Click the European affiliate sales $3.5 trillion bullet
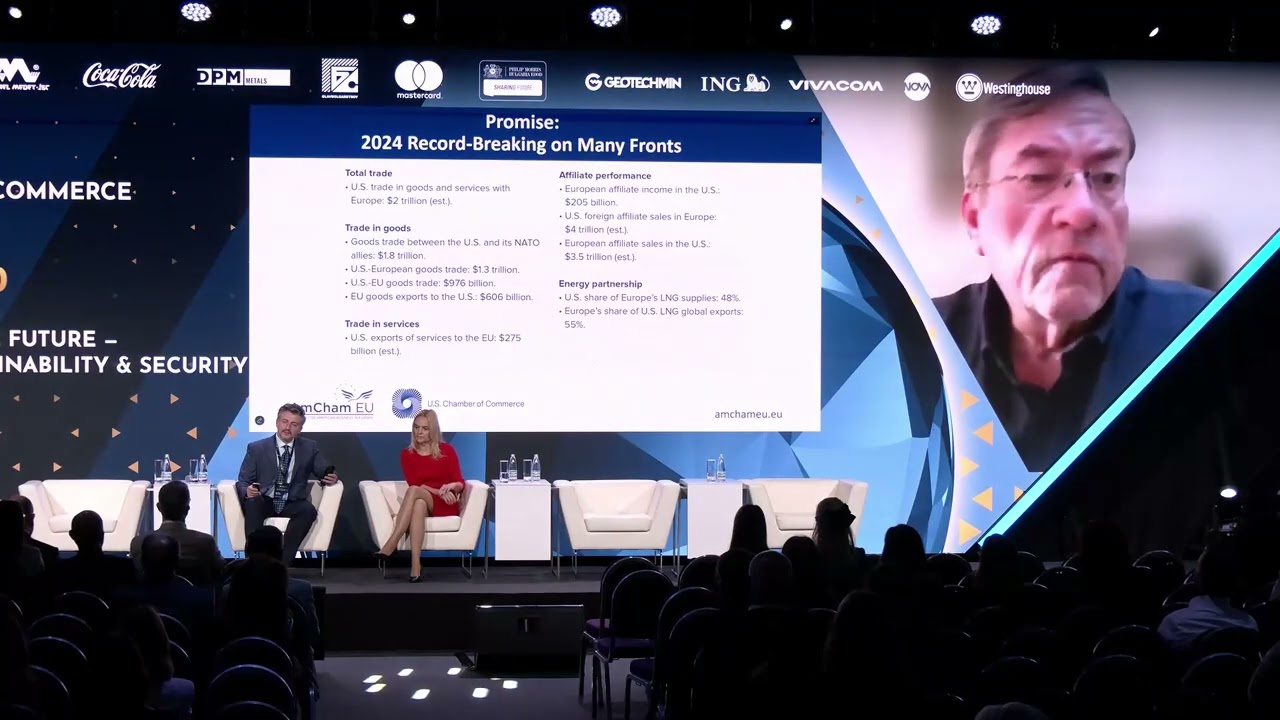This screenshot has height=720, width=1280. pyautogui.click(x=634, y=250)
